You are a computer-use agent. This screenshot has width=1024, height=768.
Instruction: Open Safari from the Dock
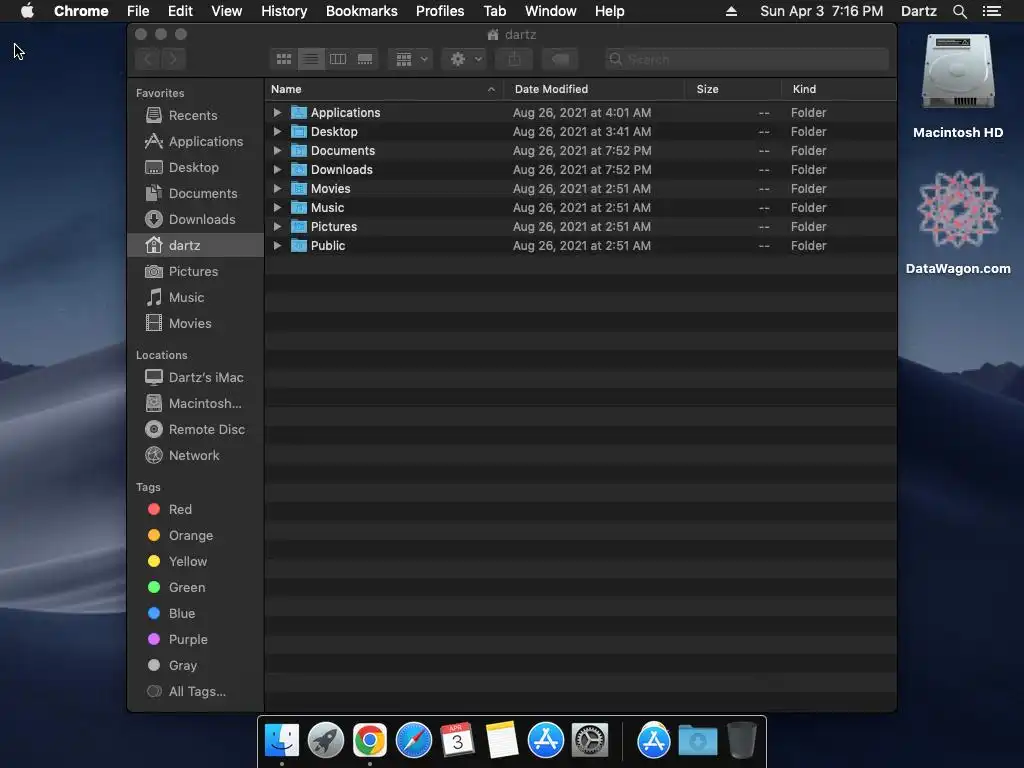pos(414,740)
